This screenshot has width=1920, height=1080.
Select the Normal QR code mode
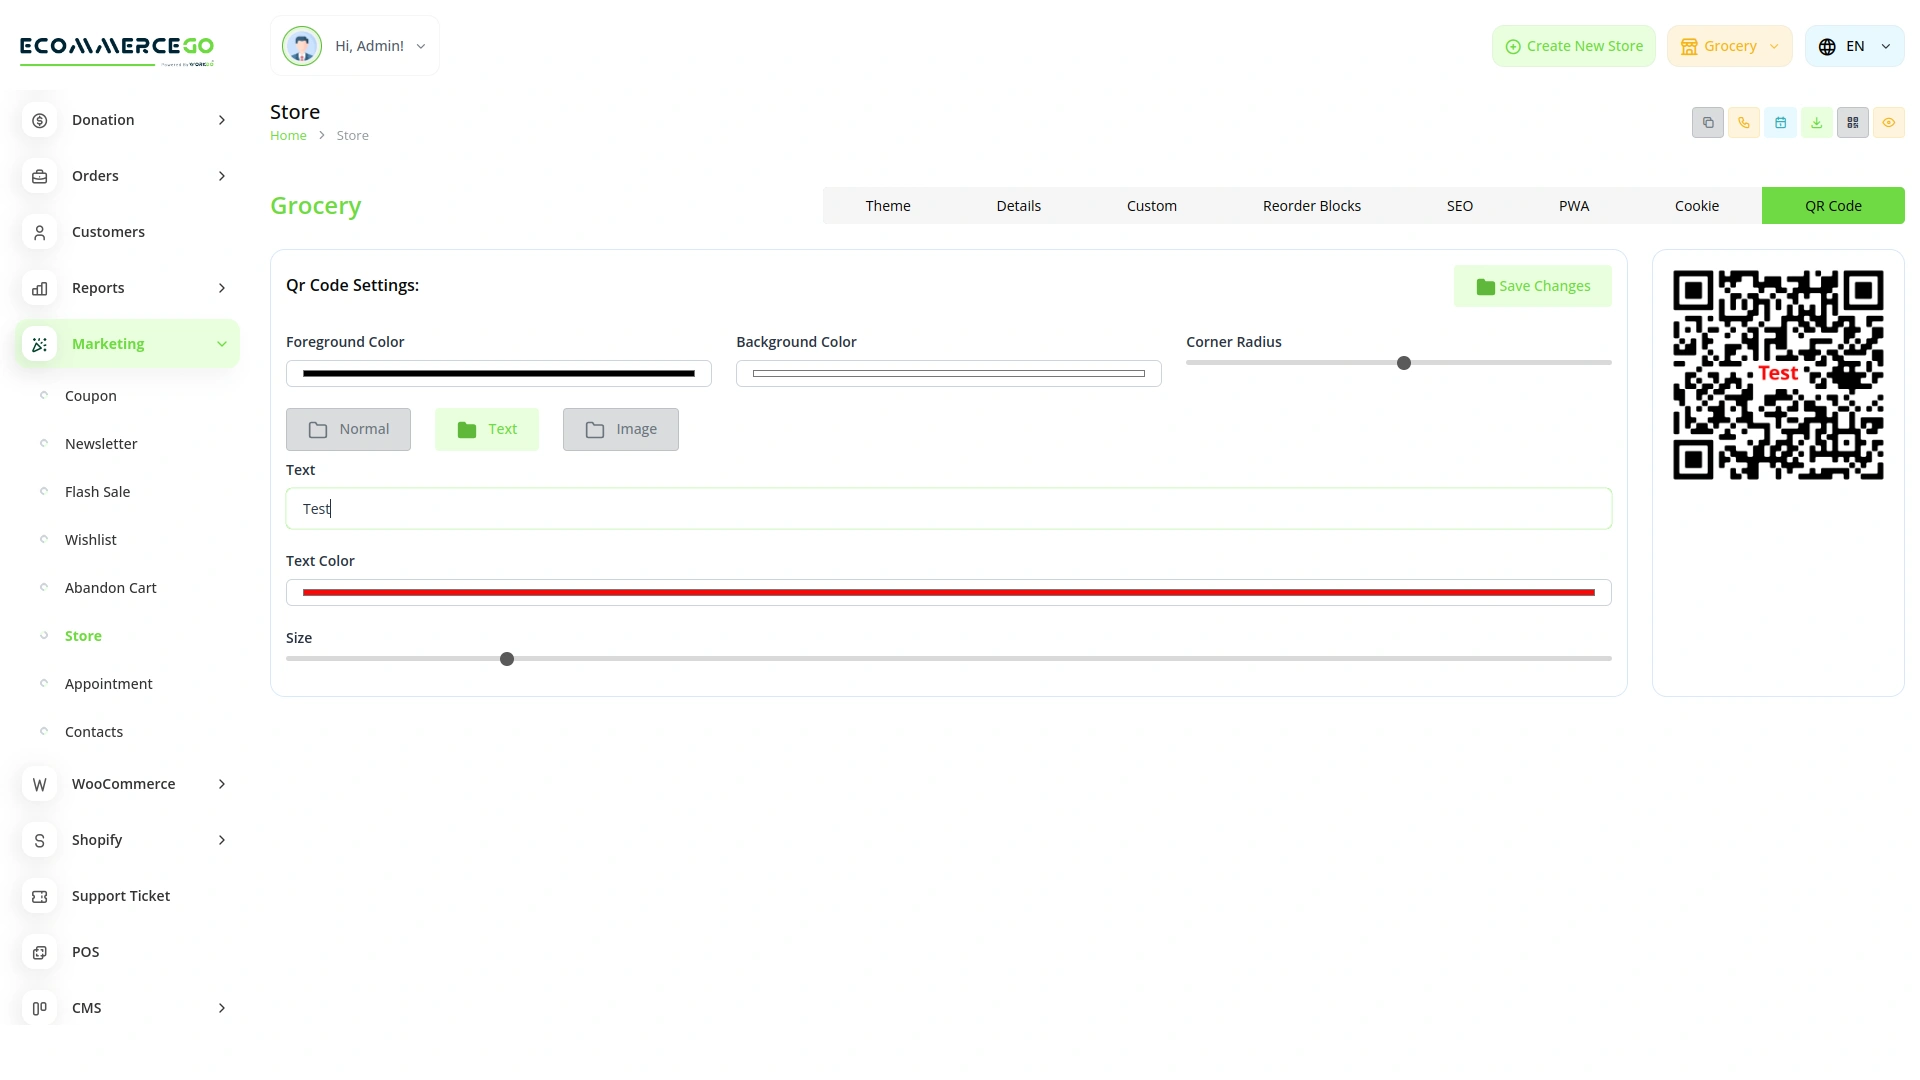point(348,429)
